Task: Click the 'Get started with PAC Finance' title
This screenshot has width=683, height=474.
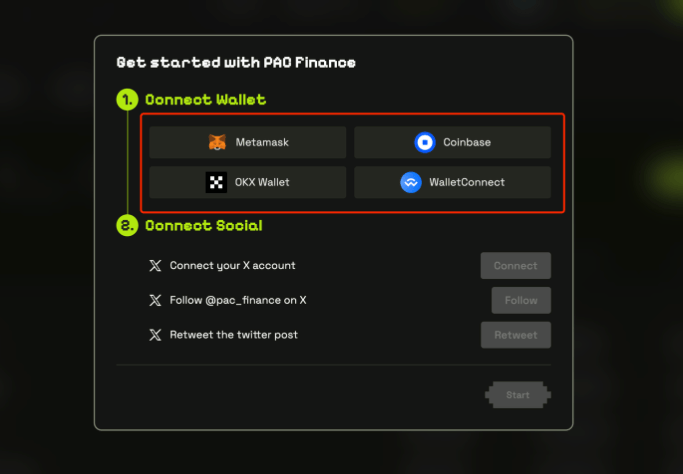Action: tap(236, 63)
